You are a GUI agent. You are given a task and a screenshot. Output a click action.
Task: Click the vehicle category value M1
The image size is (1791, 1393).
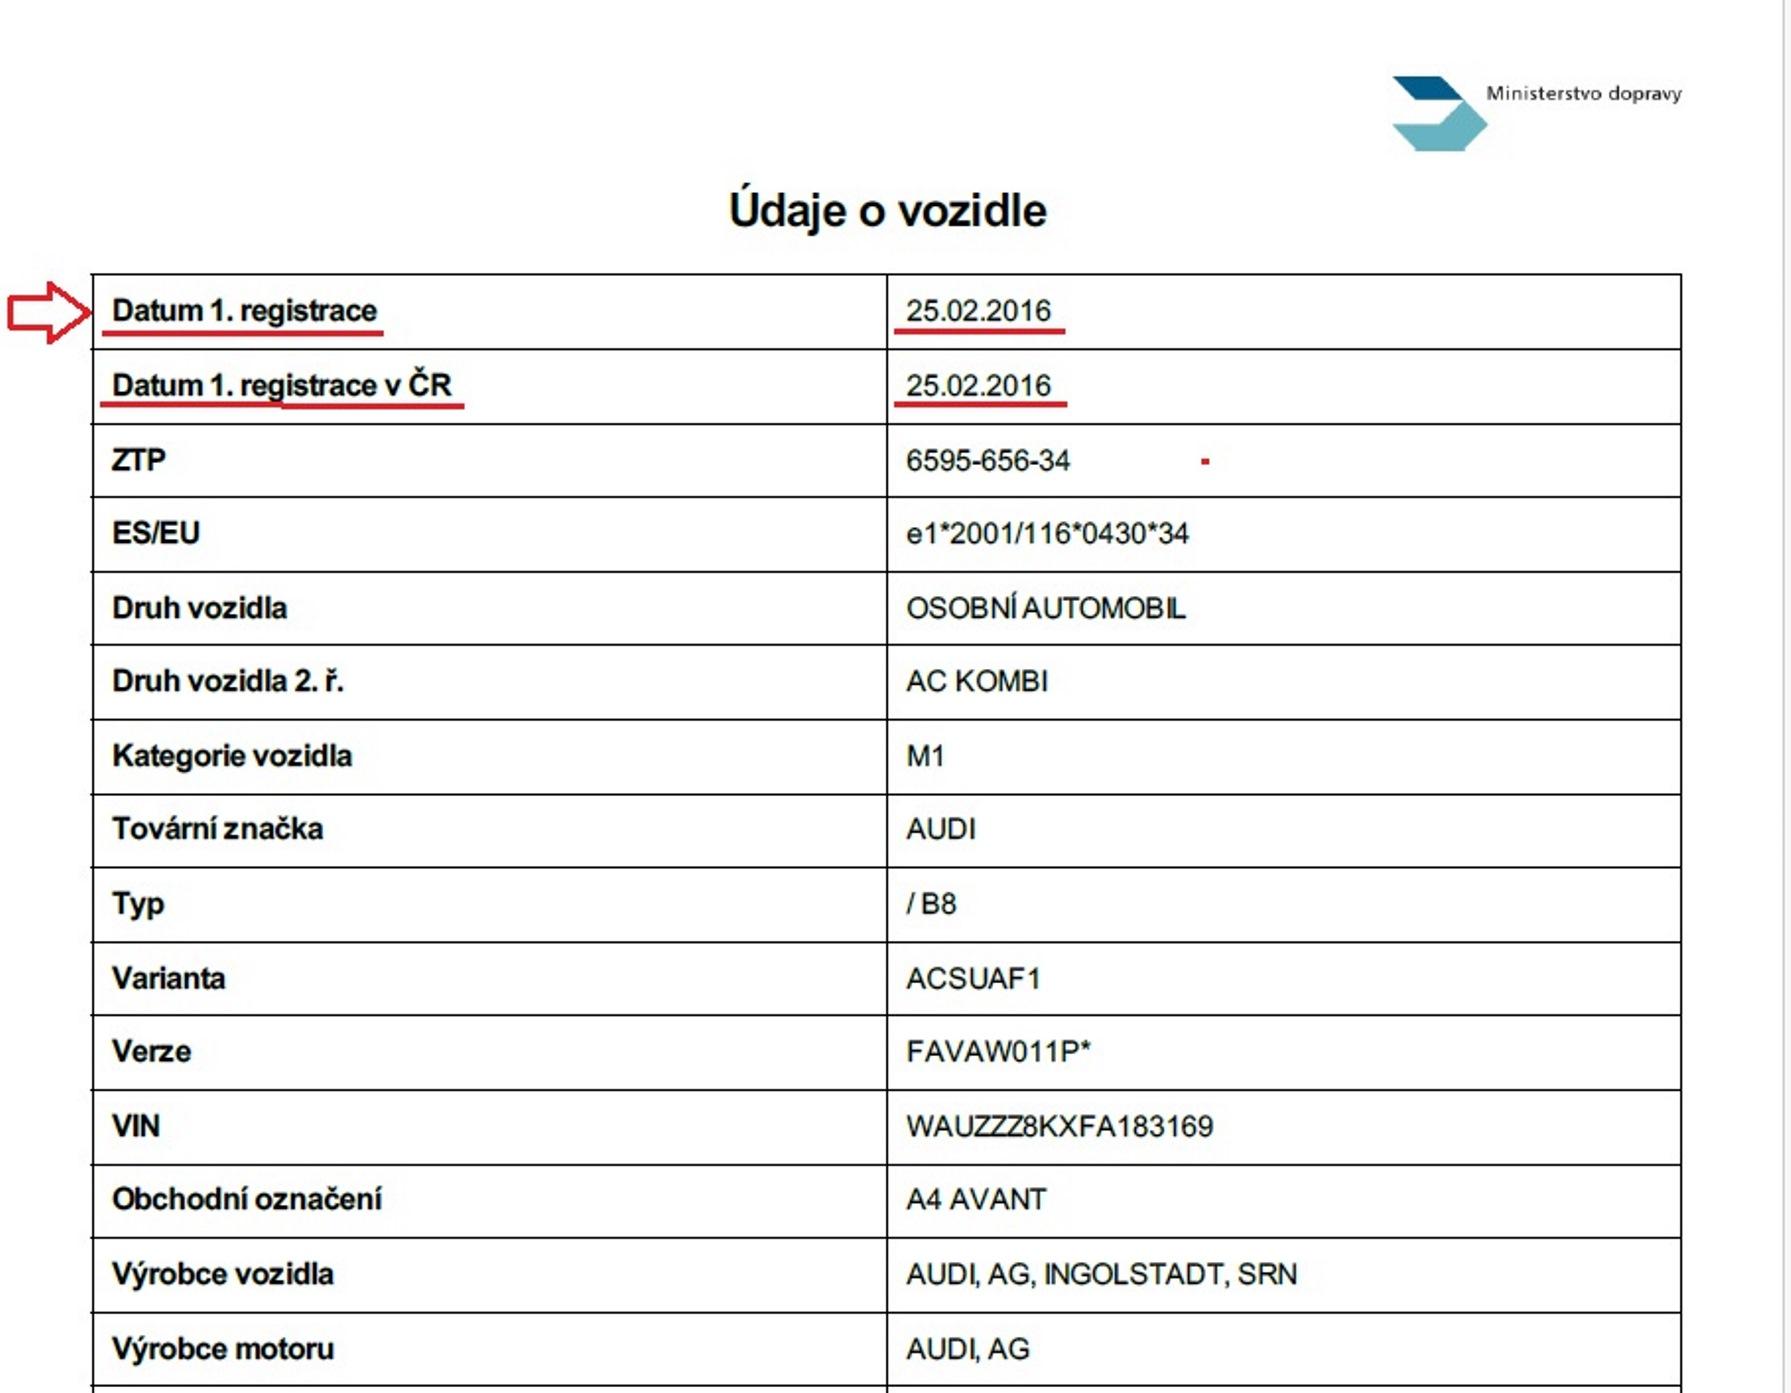click(925, 756)
